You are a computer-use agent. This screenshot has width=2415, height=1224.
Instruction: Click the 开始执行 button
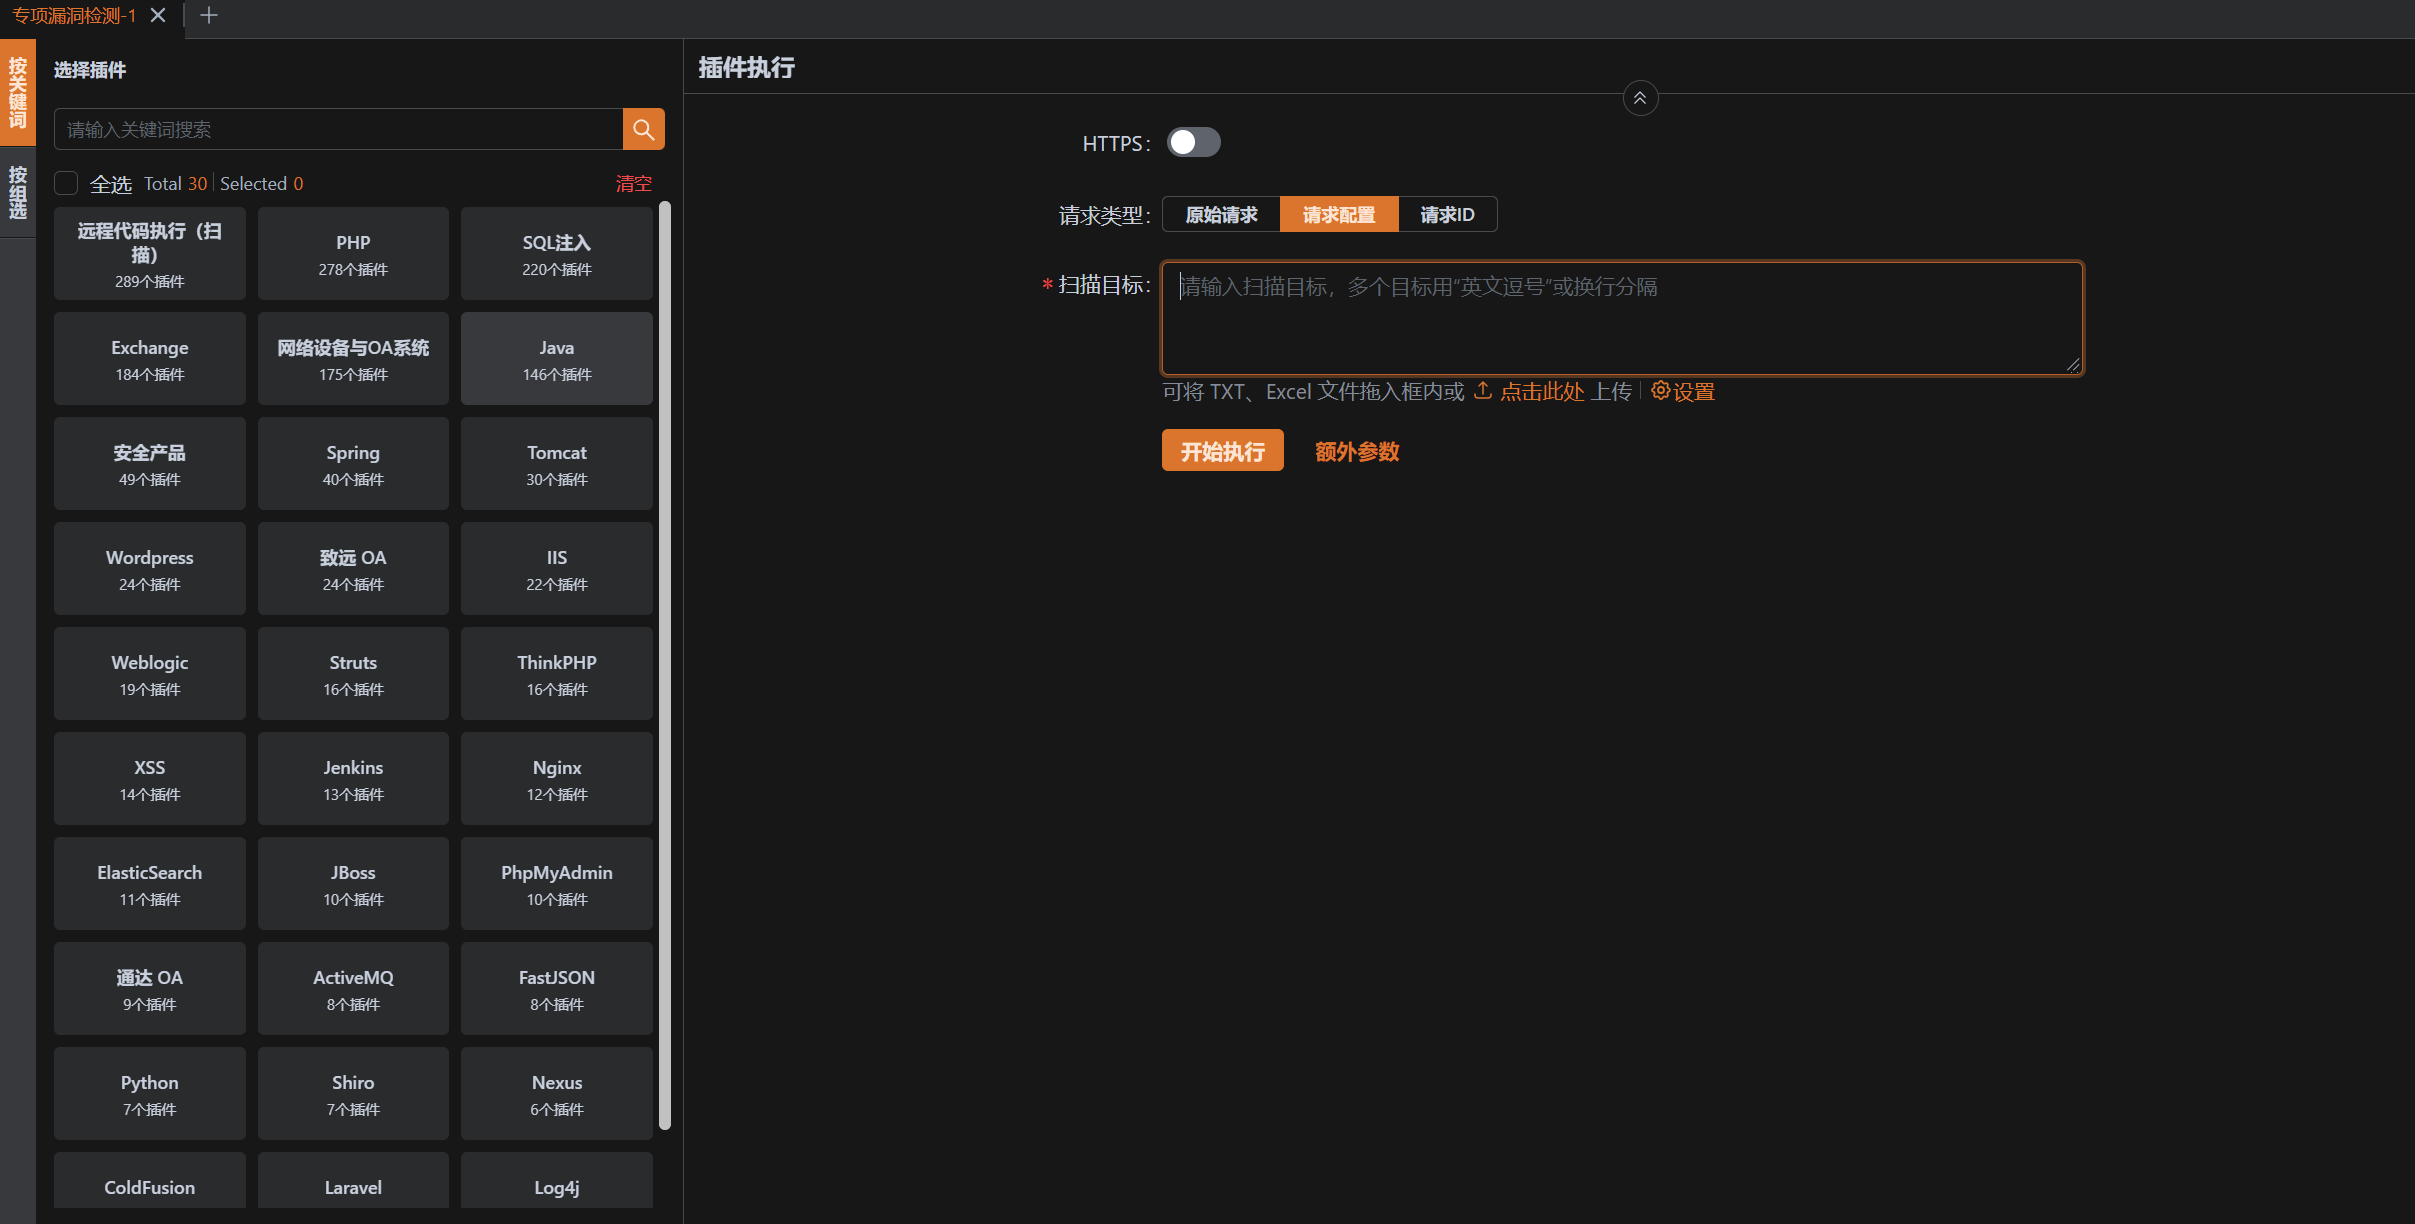coord(1222,451)
